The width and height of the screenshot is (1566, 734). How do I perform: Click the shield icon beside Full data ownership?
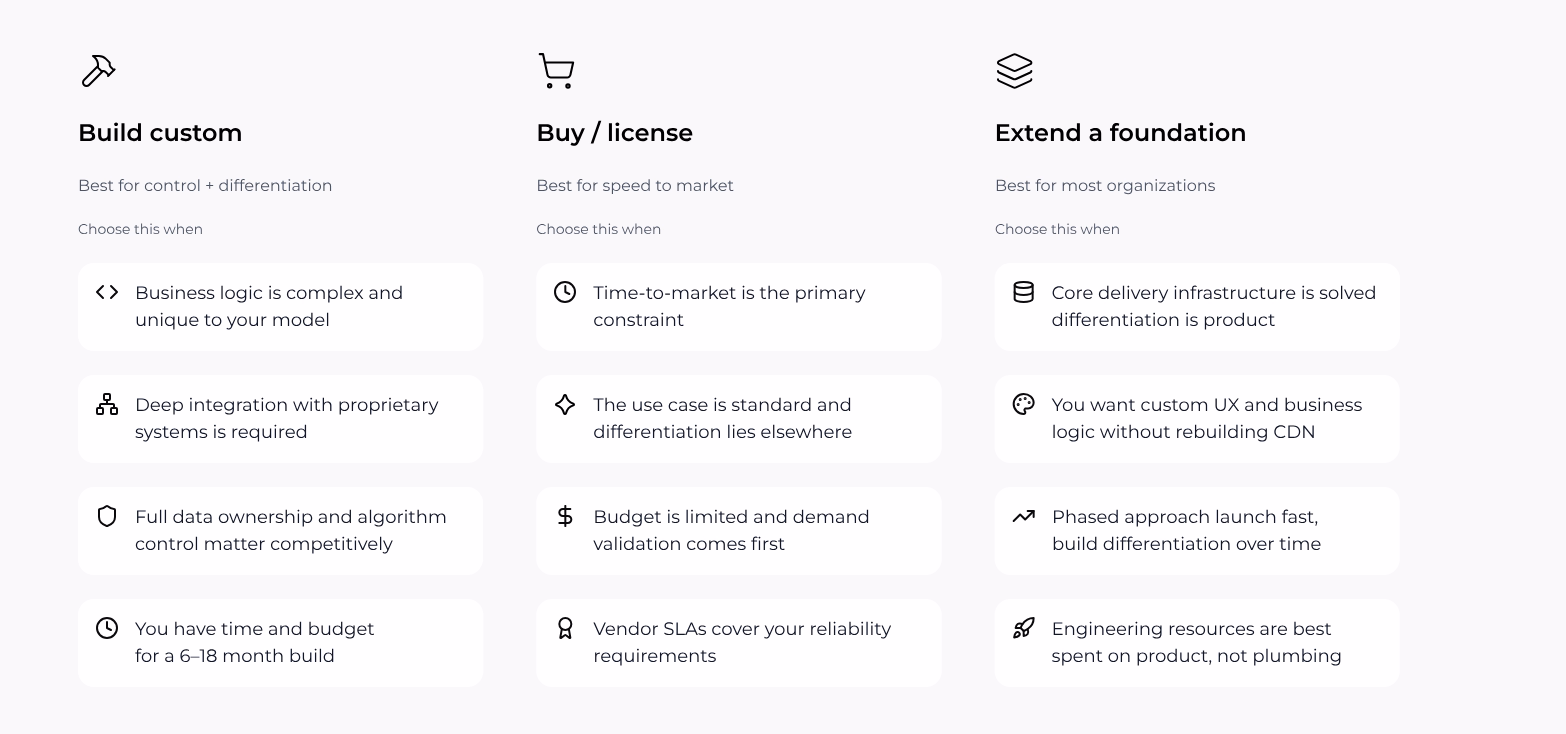pyautogui.click(x=107, y=516)
